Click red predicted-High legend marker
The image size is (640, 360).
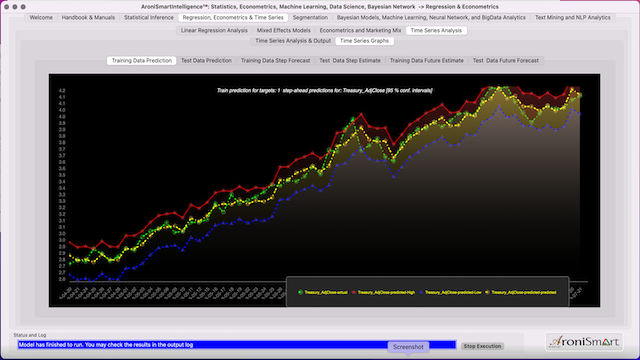point(354,292)
